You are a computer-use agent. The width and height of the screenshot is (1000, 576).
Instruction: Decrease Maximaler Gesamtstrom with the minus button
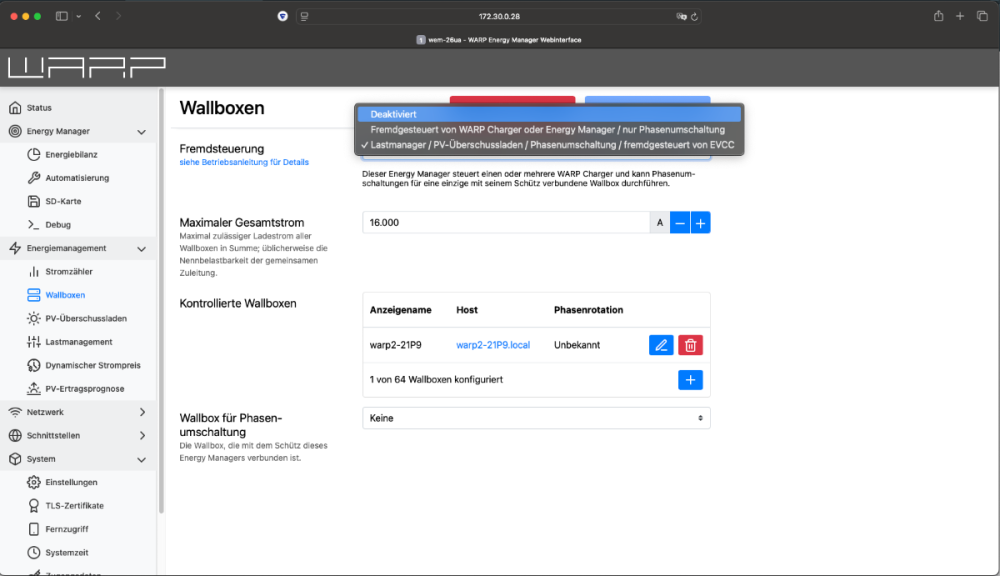[x=679, y=223]
